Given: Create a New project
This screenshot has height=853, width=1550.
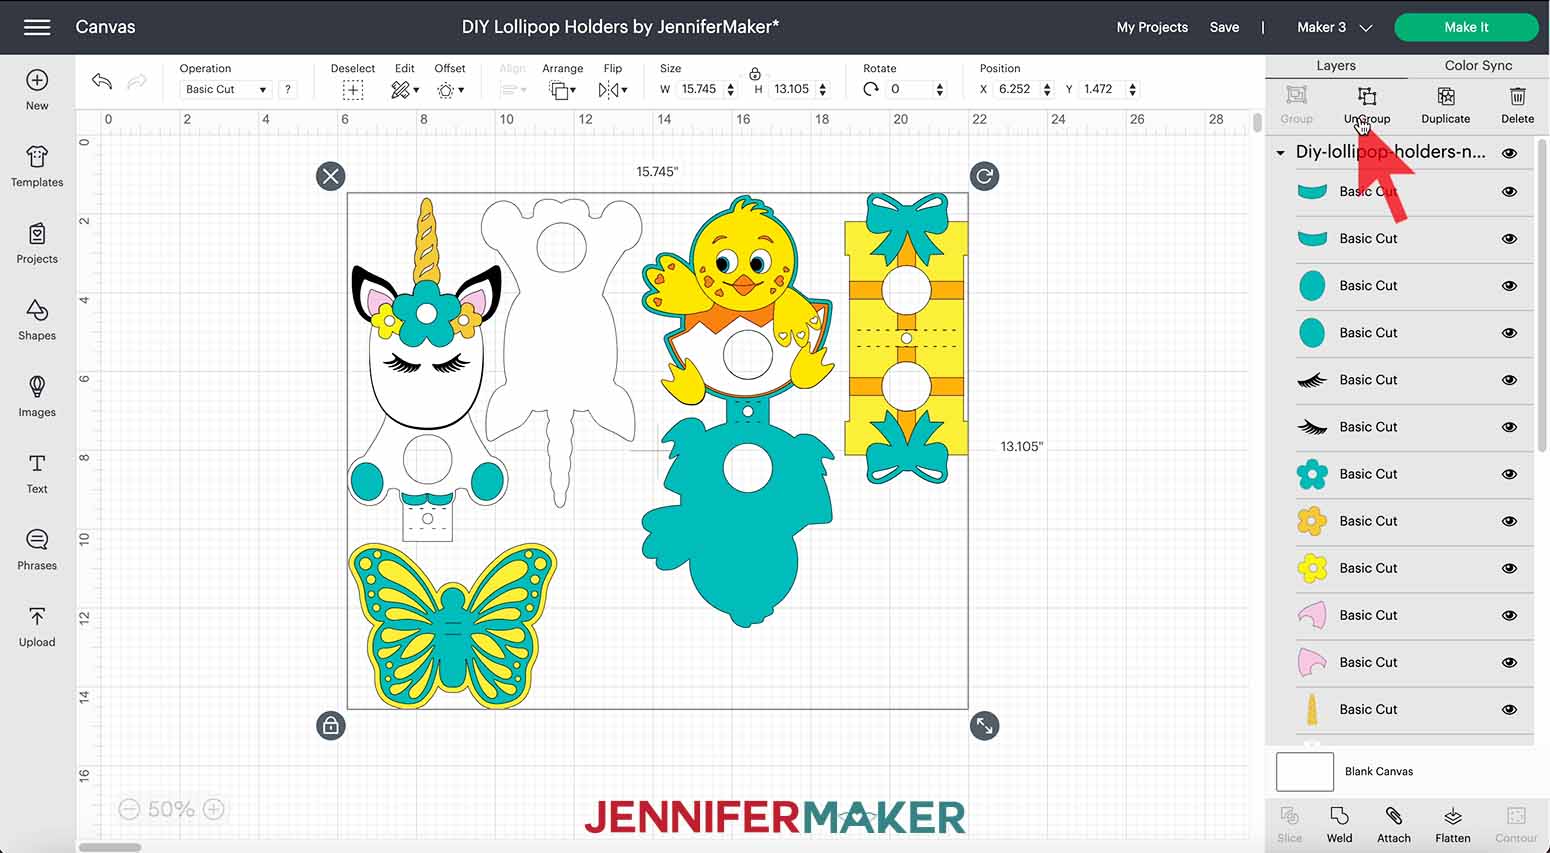Looking at the screenshot, I should pyautogui.click(x=37, y=90).
